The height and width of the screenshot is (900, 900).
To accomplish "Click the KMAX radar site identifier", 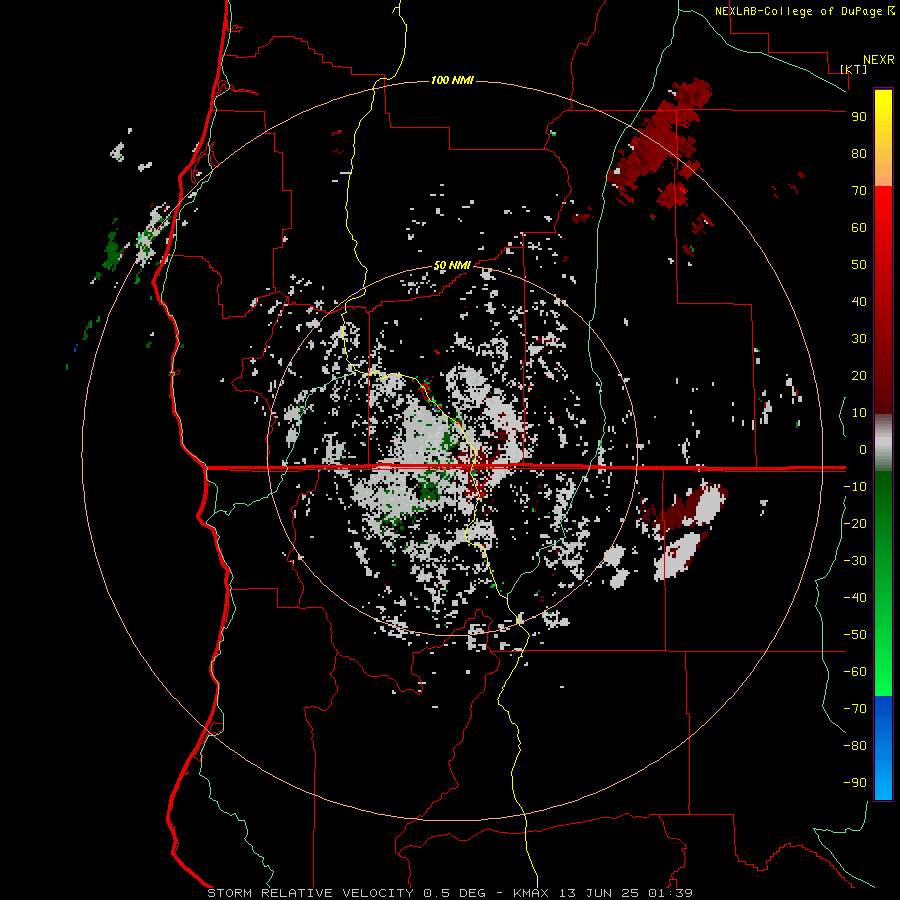I will (530, 893).
